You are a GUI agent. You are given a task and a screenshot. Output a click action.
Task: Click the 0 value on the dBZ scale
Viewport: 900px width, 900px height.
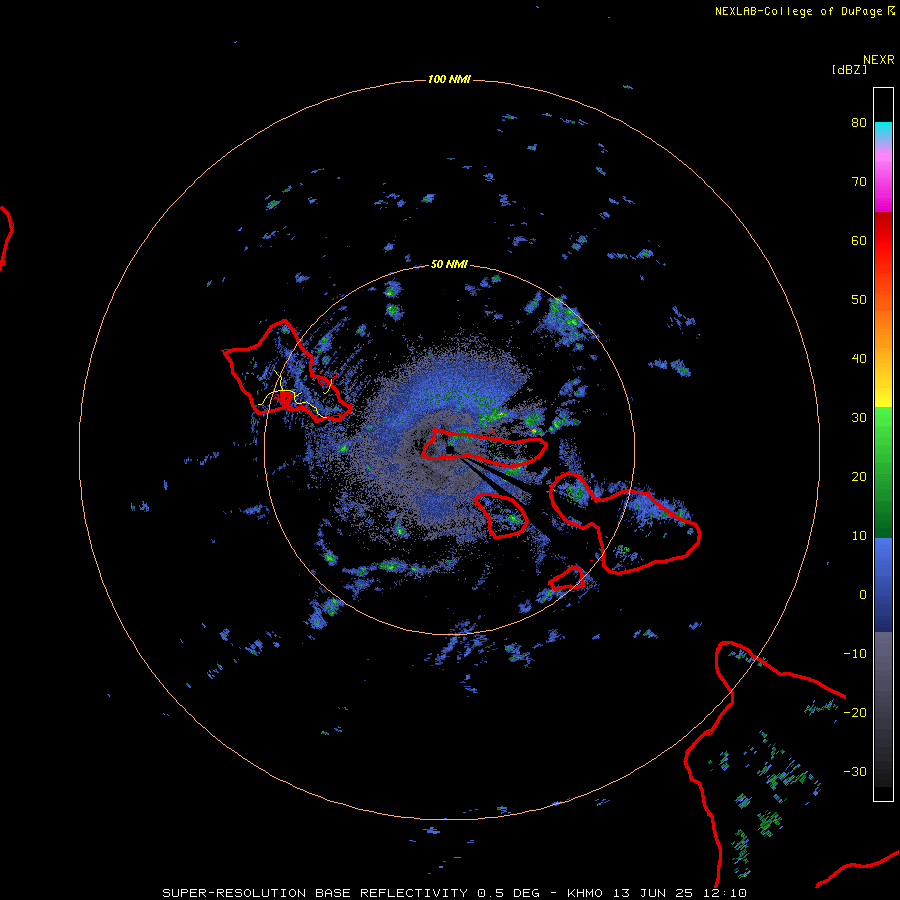[863, 595]
